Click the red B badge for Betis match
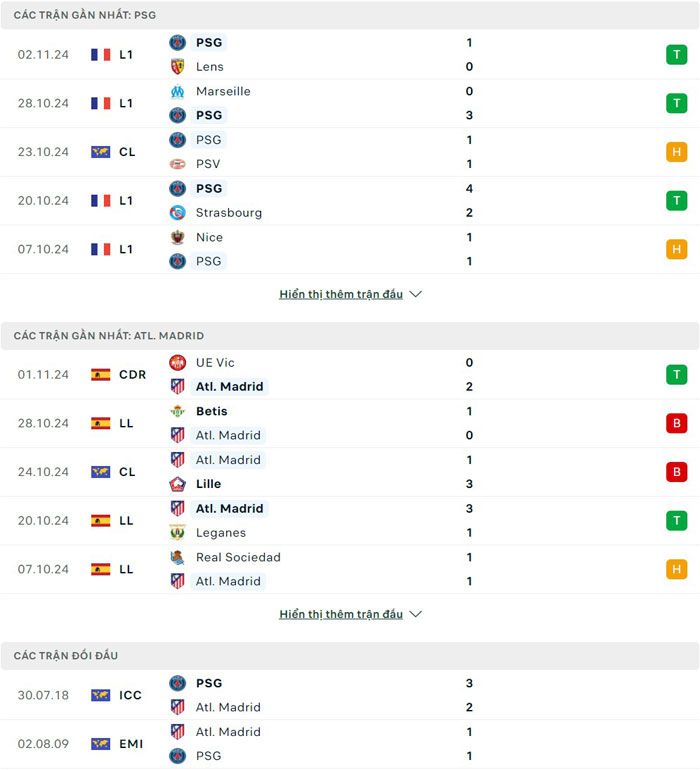The height and width of the screenshot is (770, 700). [677, 423]
